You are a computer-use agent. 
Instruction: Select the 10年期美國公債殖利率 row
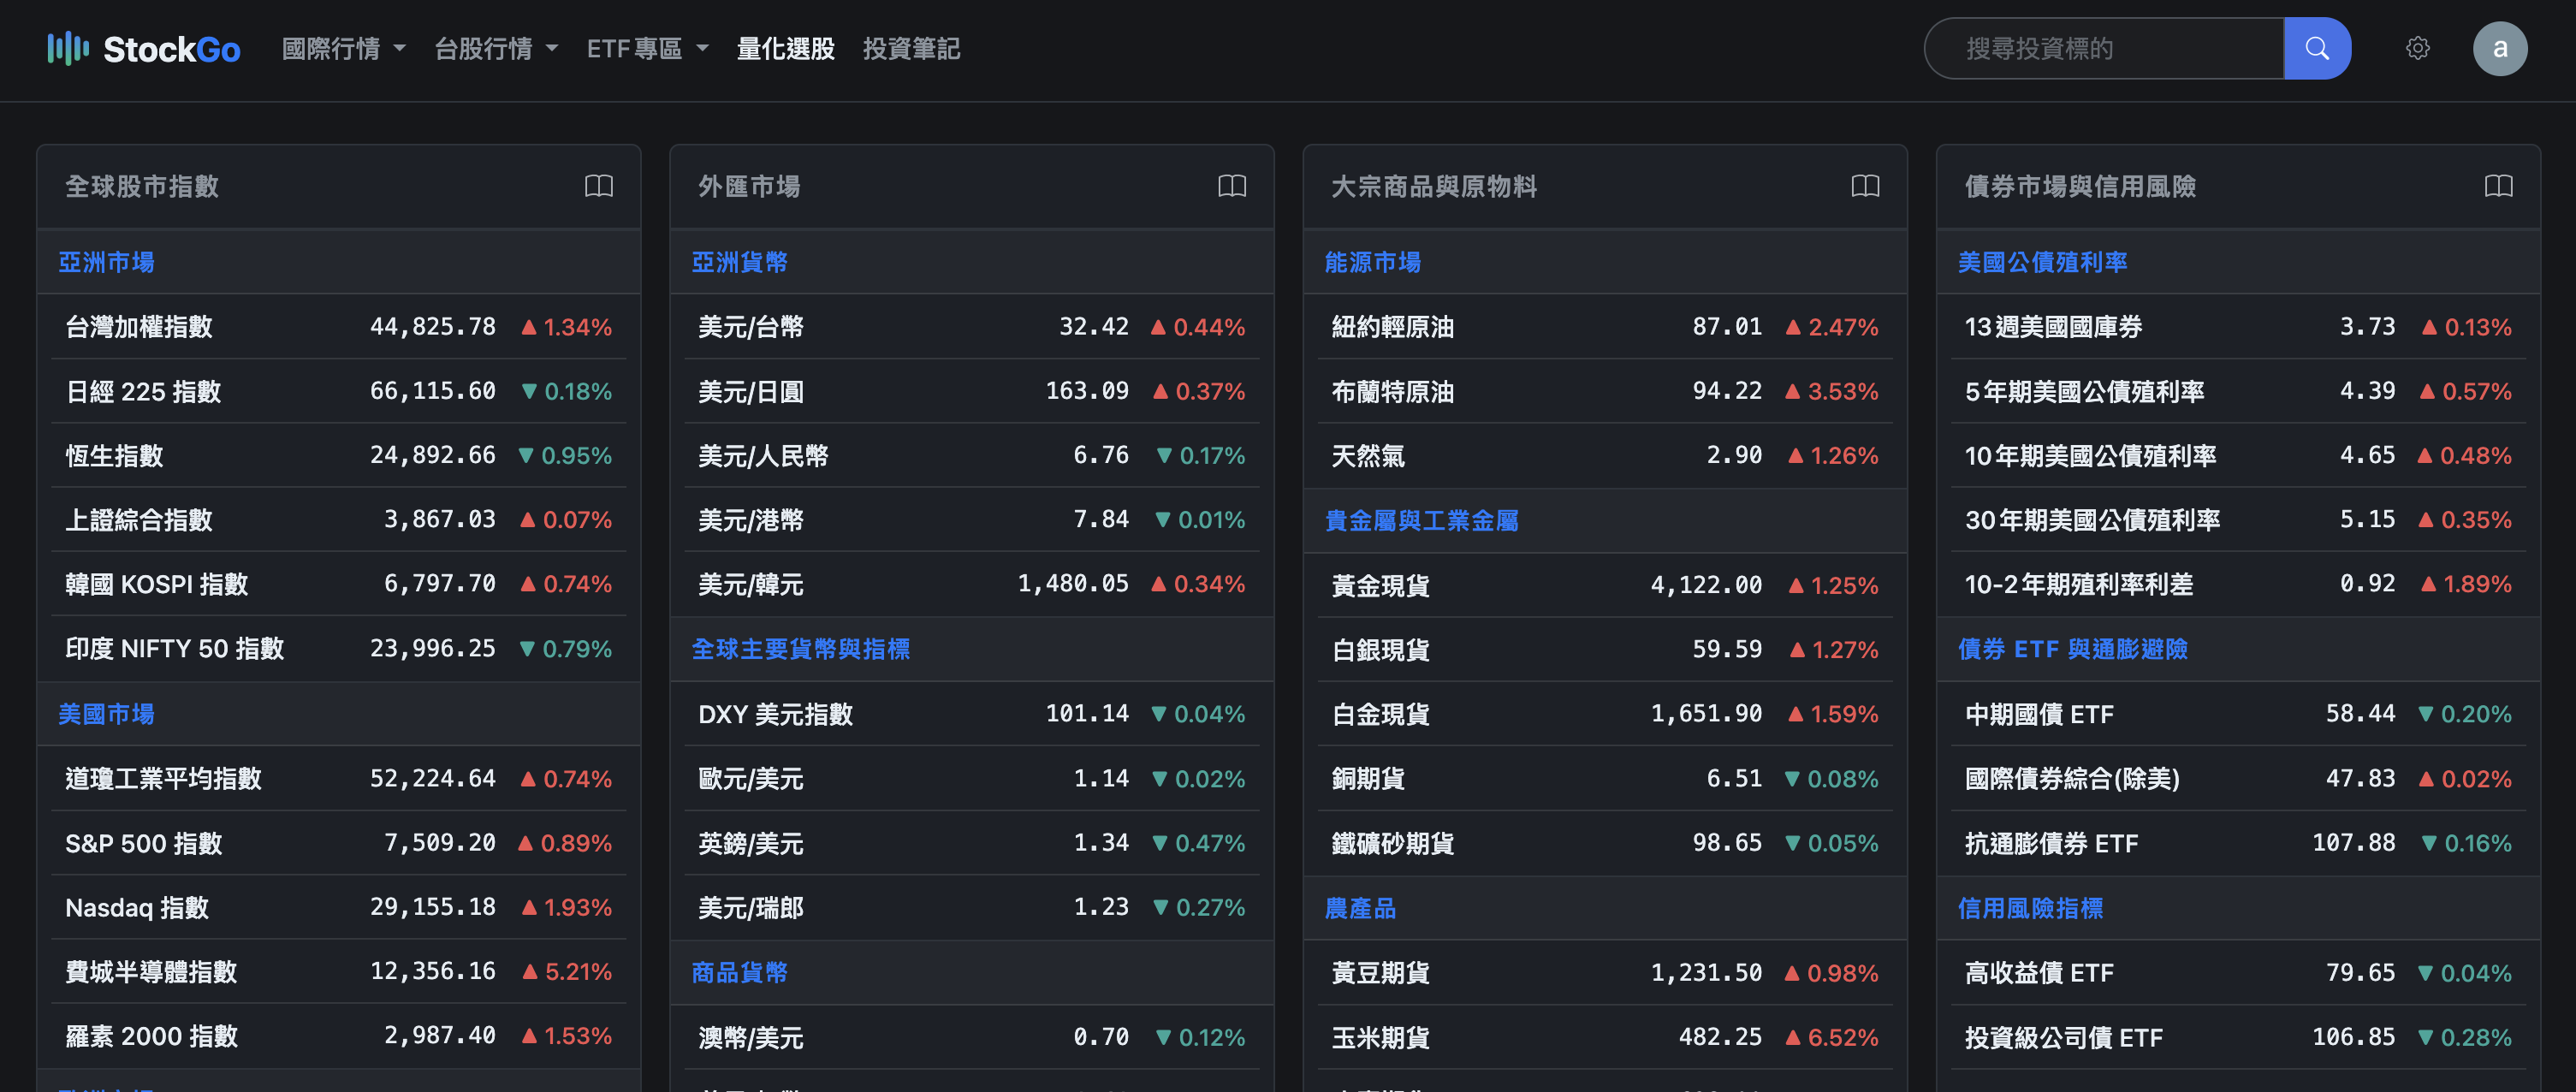tap(2238, 455)
